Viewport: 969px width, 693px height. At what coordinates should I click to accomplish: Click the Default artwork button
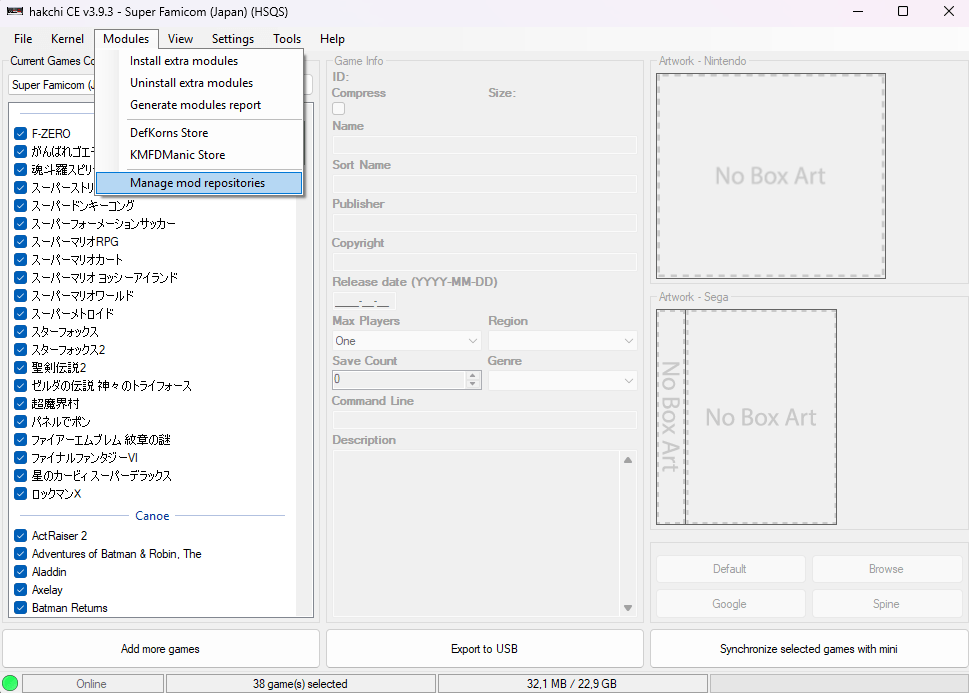(x=730, y=569)
